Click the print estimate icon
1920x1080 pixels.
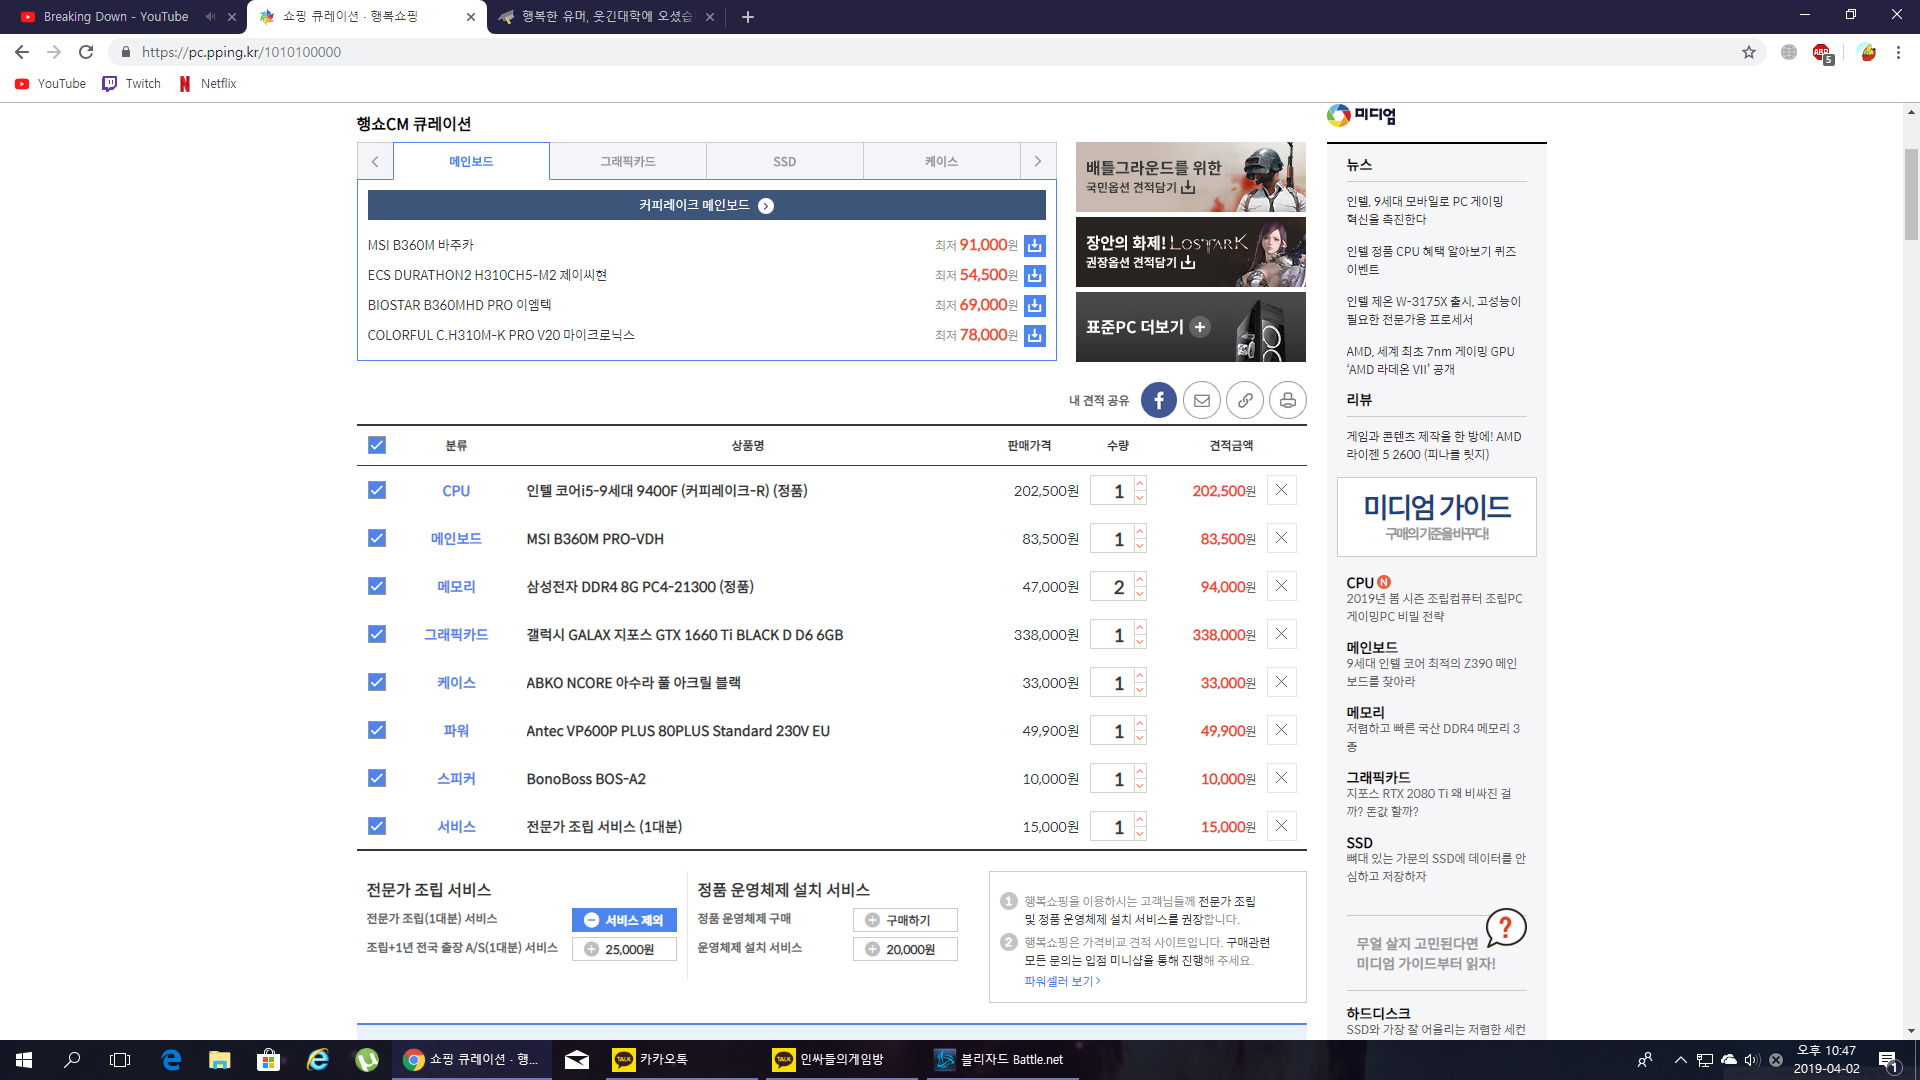[x=1287, y=400]
